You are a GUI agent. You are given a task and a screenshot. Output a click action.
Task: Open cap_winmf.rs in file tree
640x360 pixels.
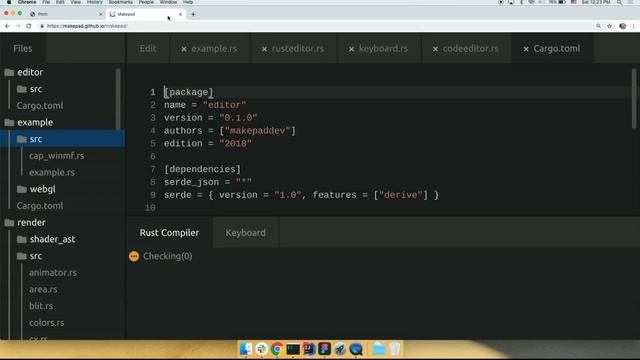[56, 156]
